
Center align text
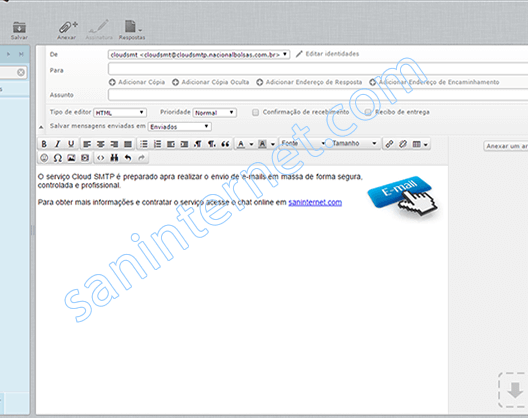pos(101,144)
